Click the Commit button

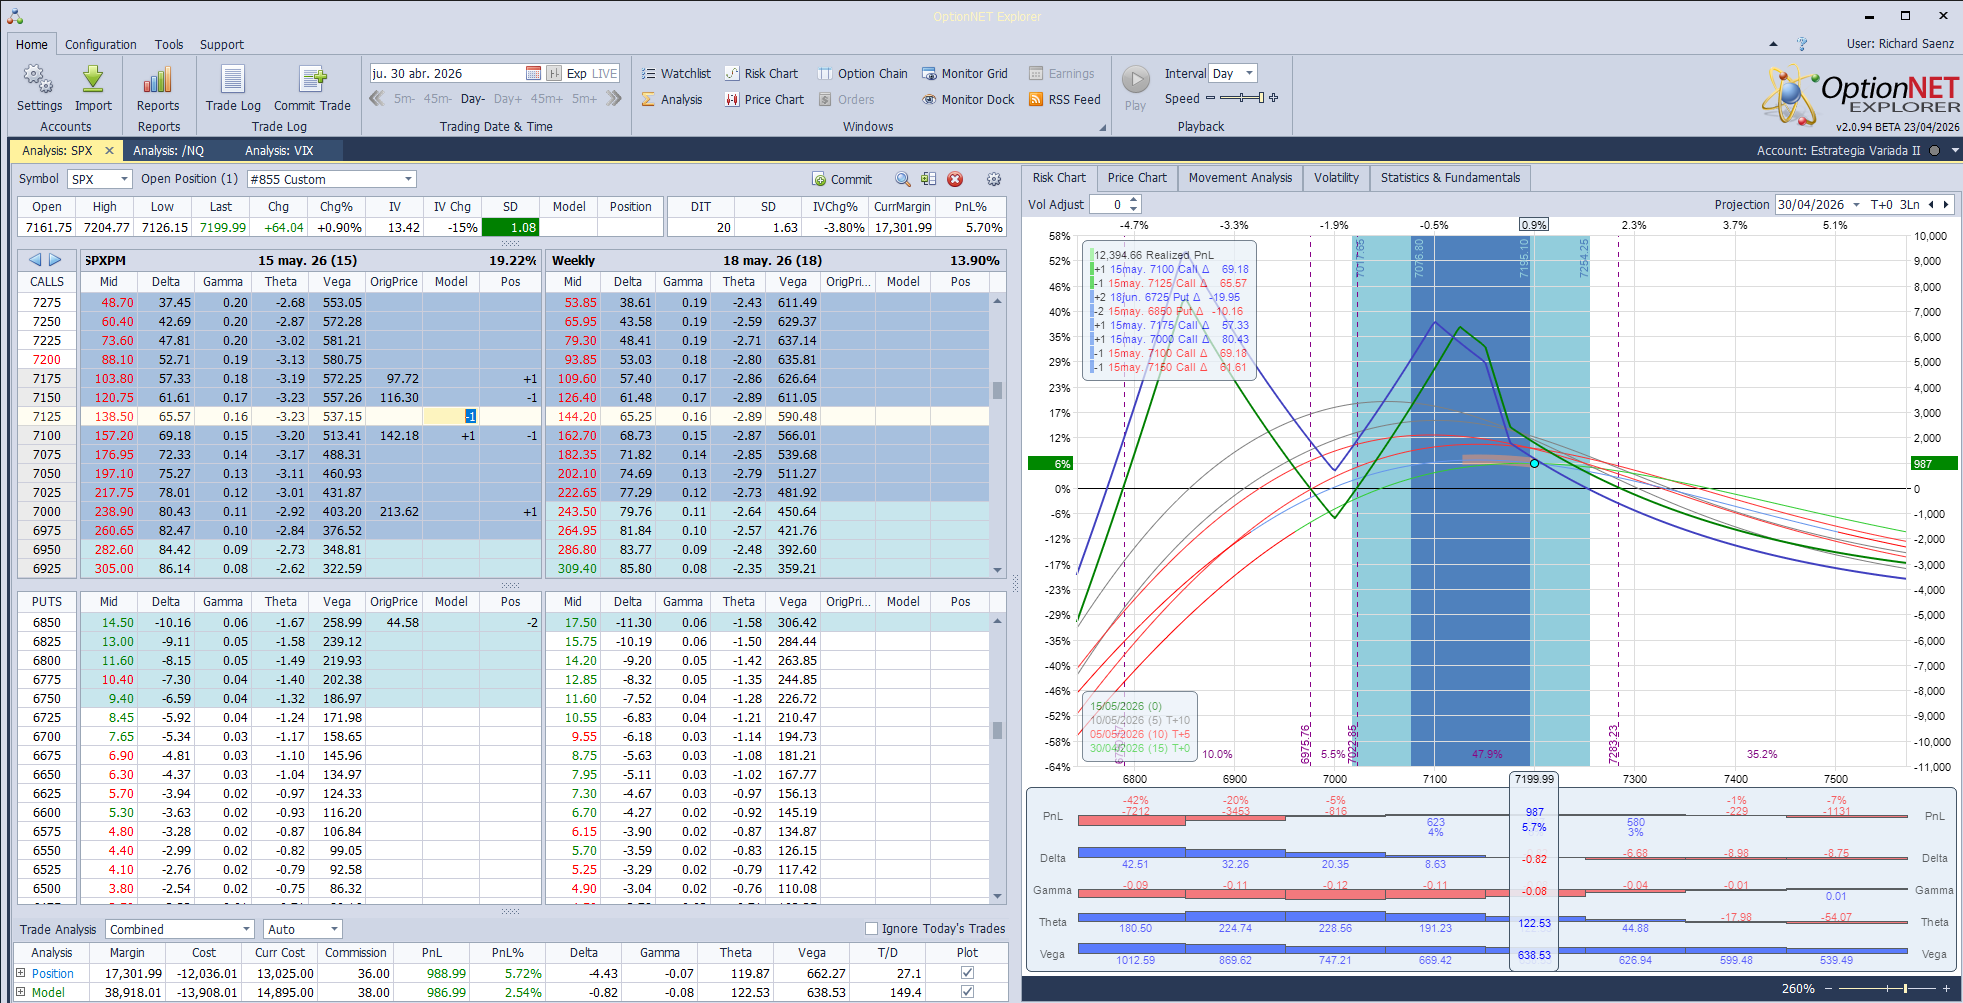point(843,179)
